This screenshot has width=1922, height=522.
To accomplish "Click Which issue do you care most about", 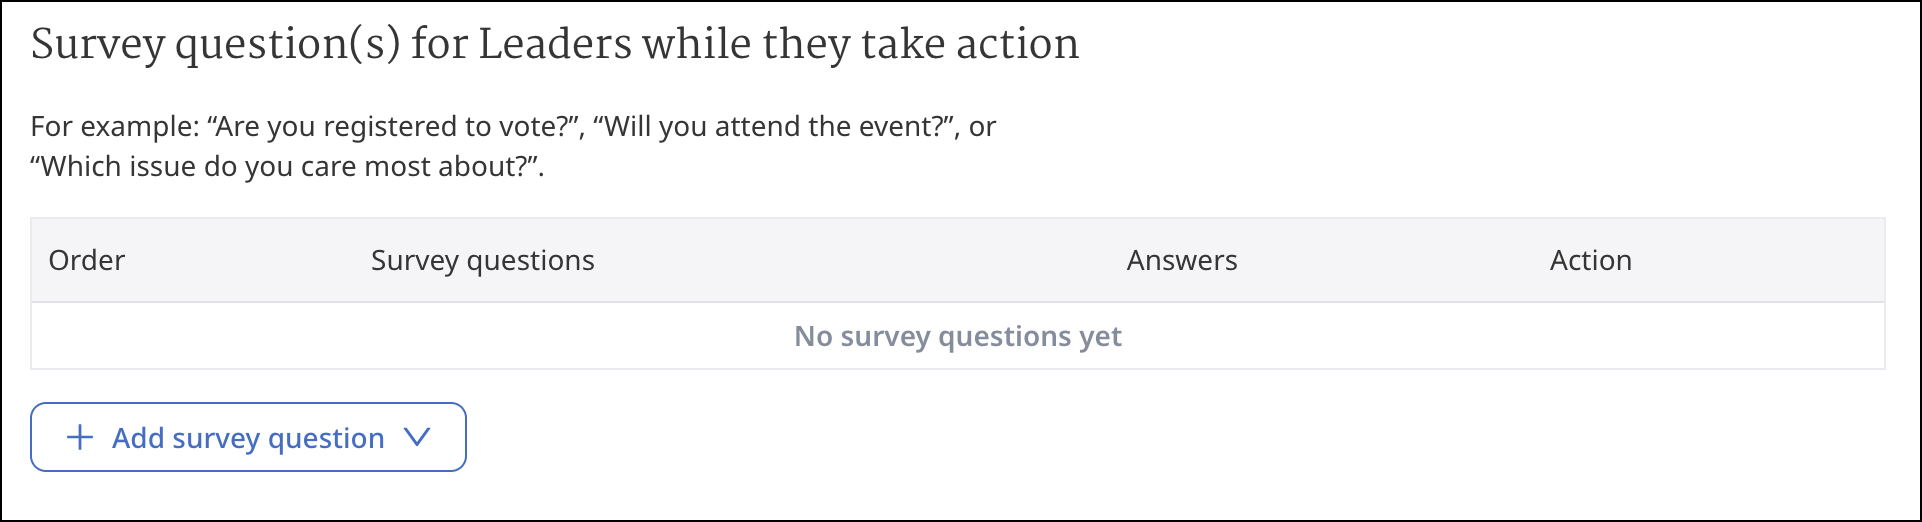I will coord(287,166).
